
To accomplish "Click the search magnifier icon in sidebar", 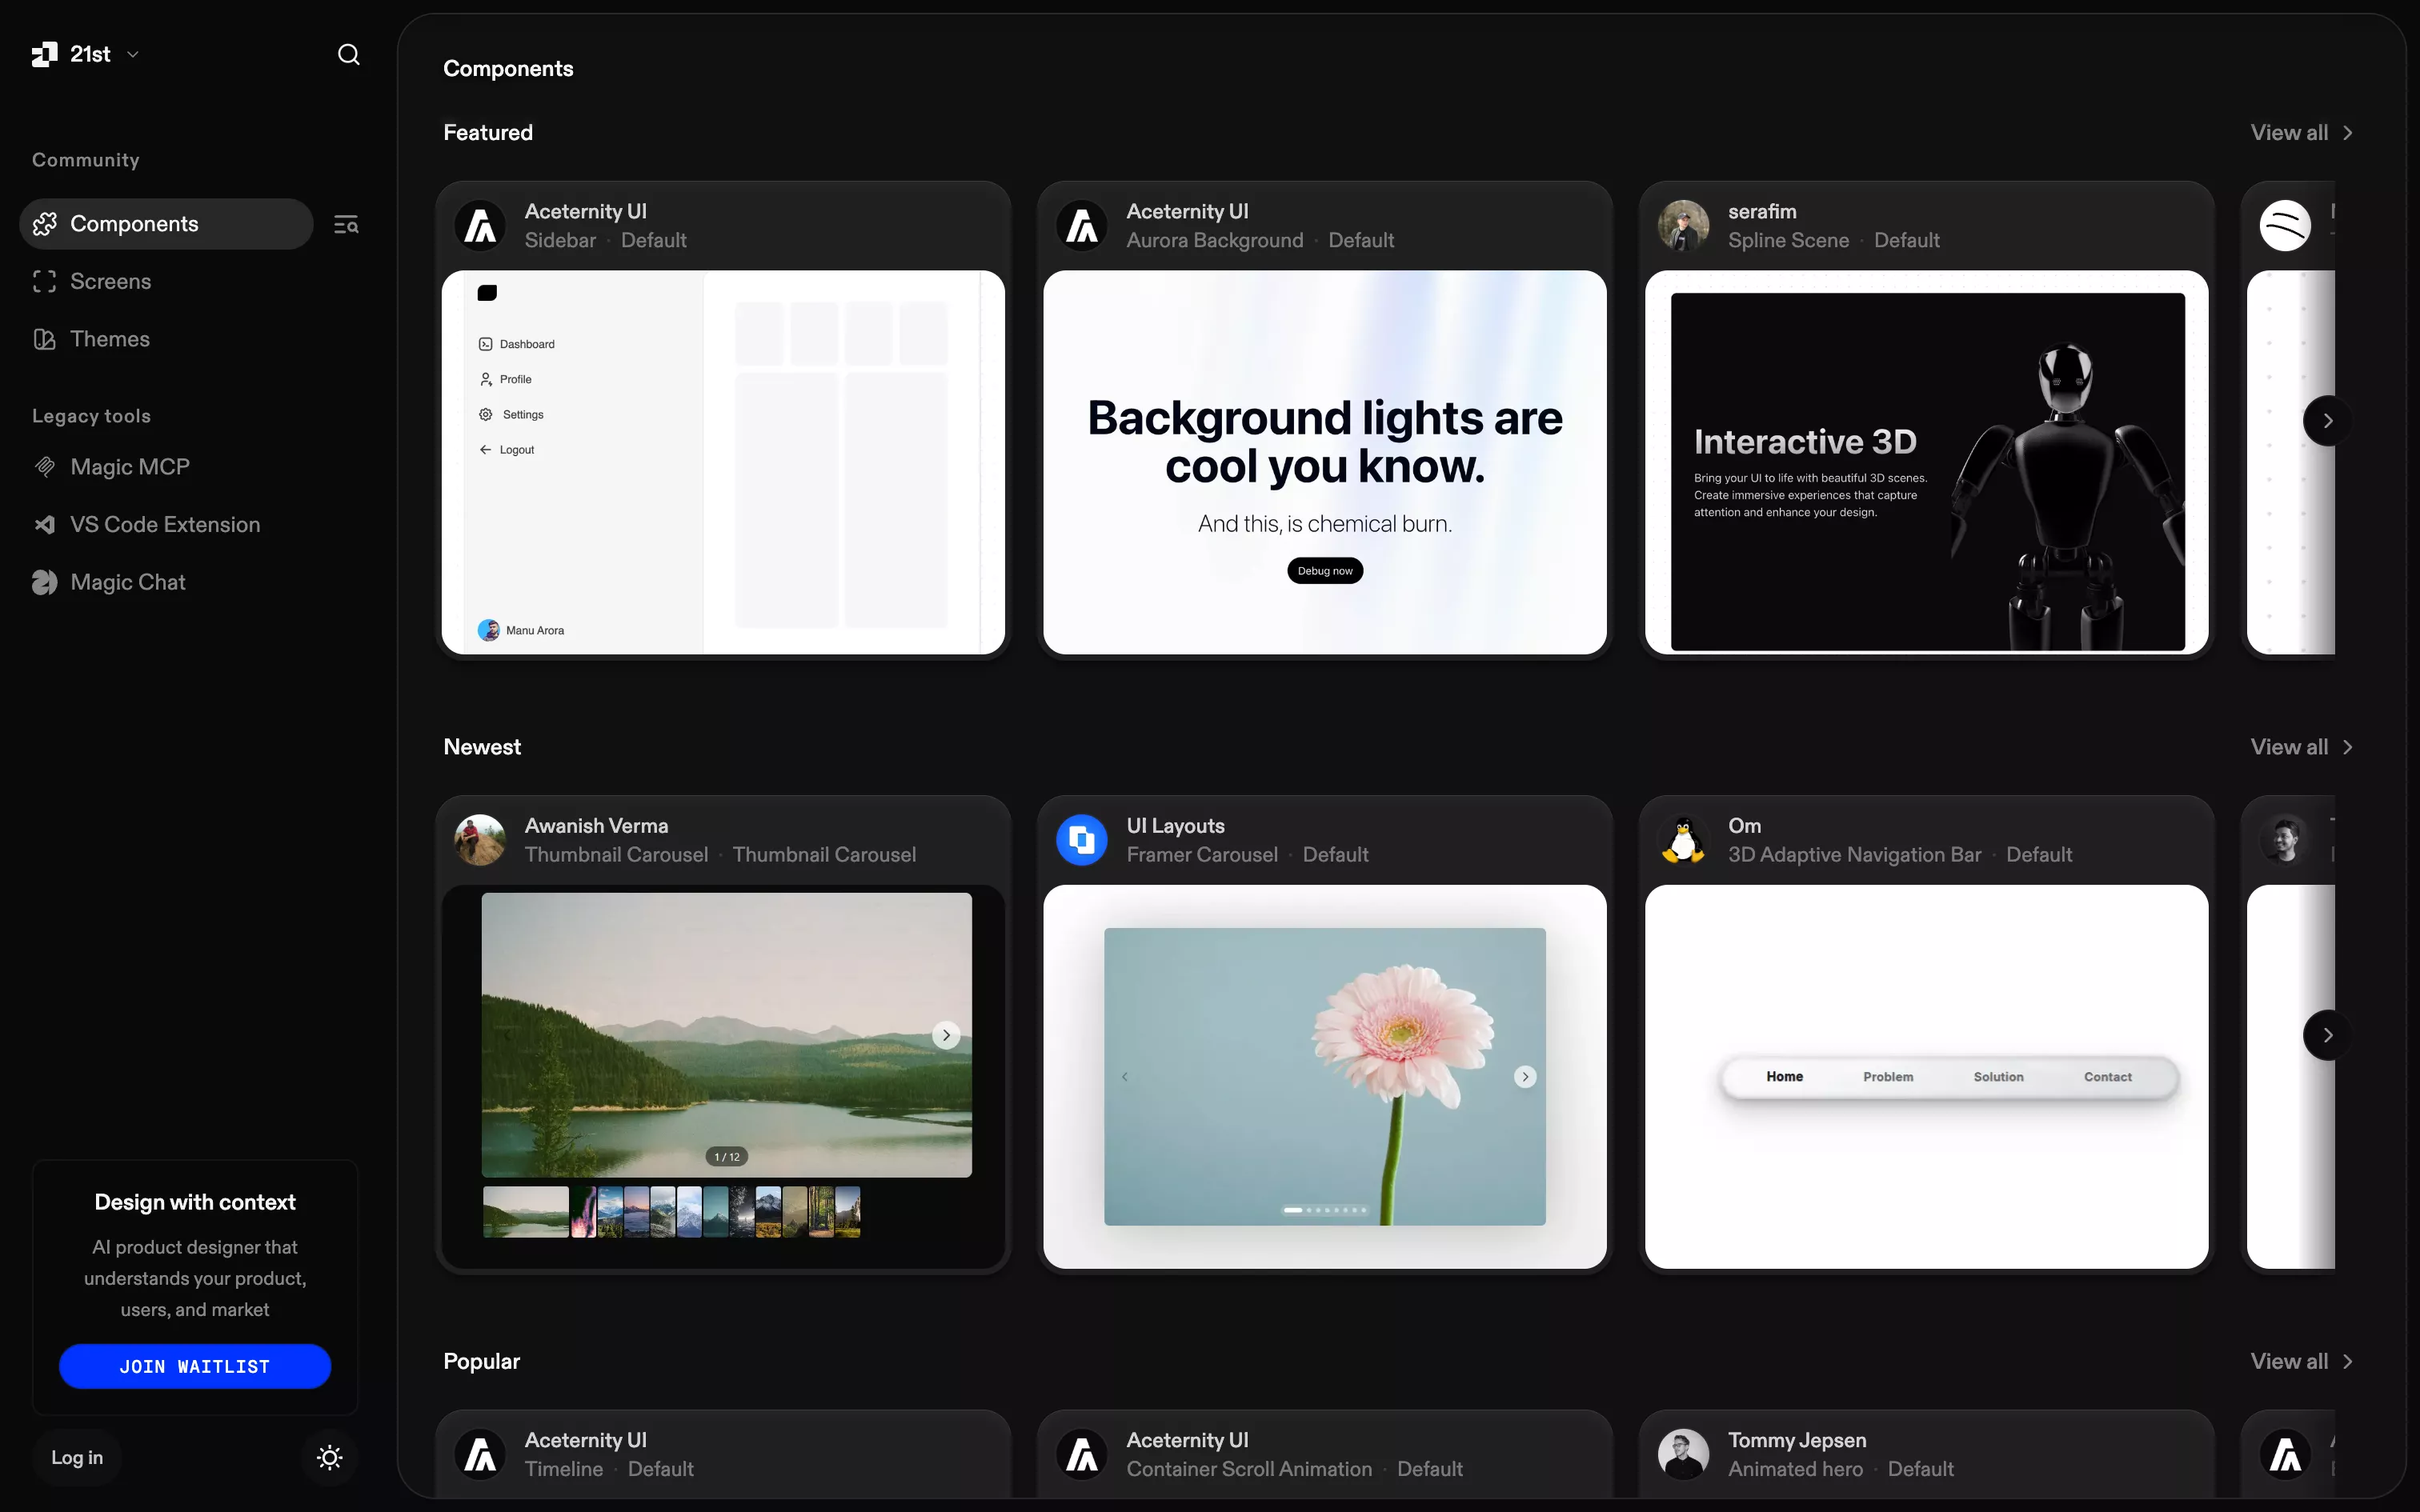I will pyautogui.click(x=348, y=54).
